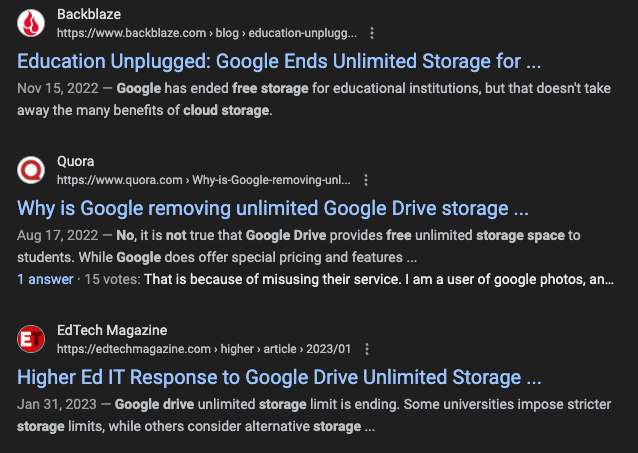Image resolution: width=638 pixels, height=453 pixels.
Task: Click the EdTech snippet dated Jan 31, 2023
Action: (300, 415)
